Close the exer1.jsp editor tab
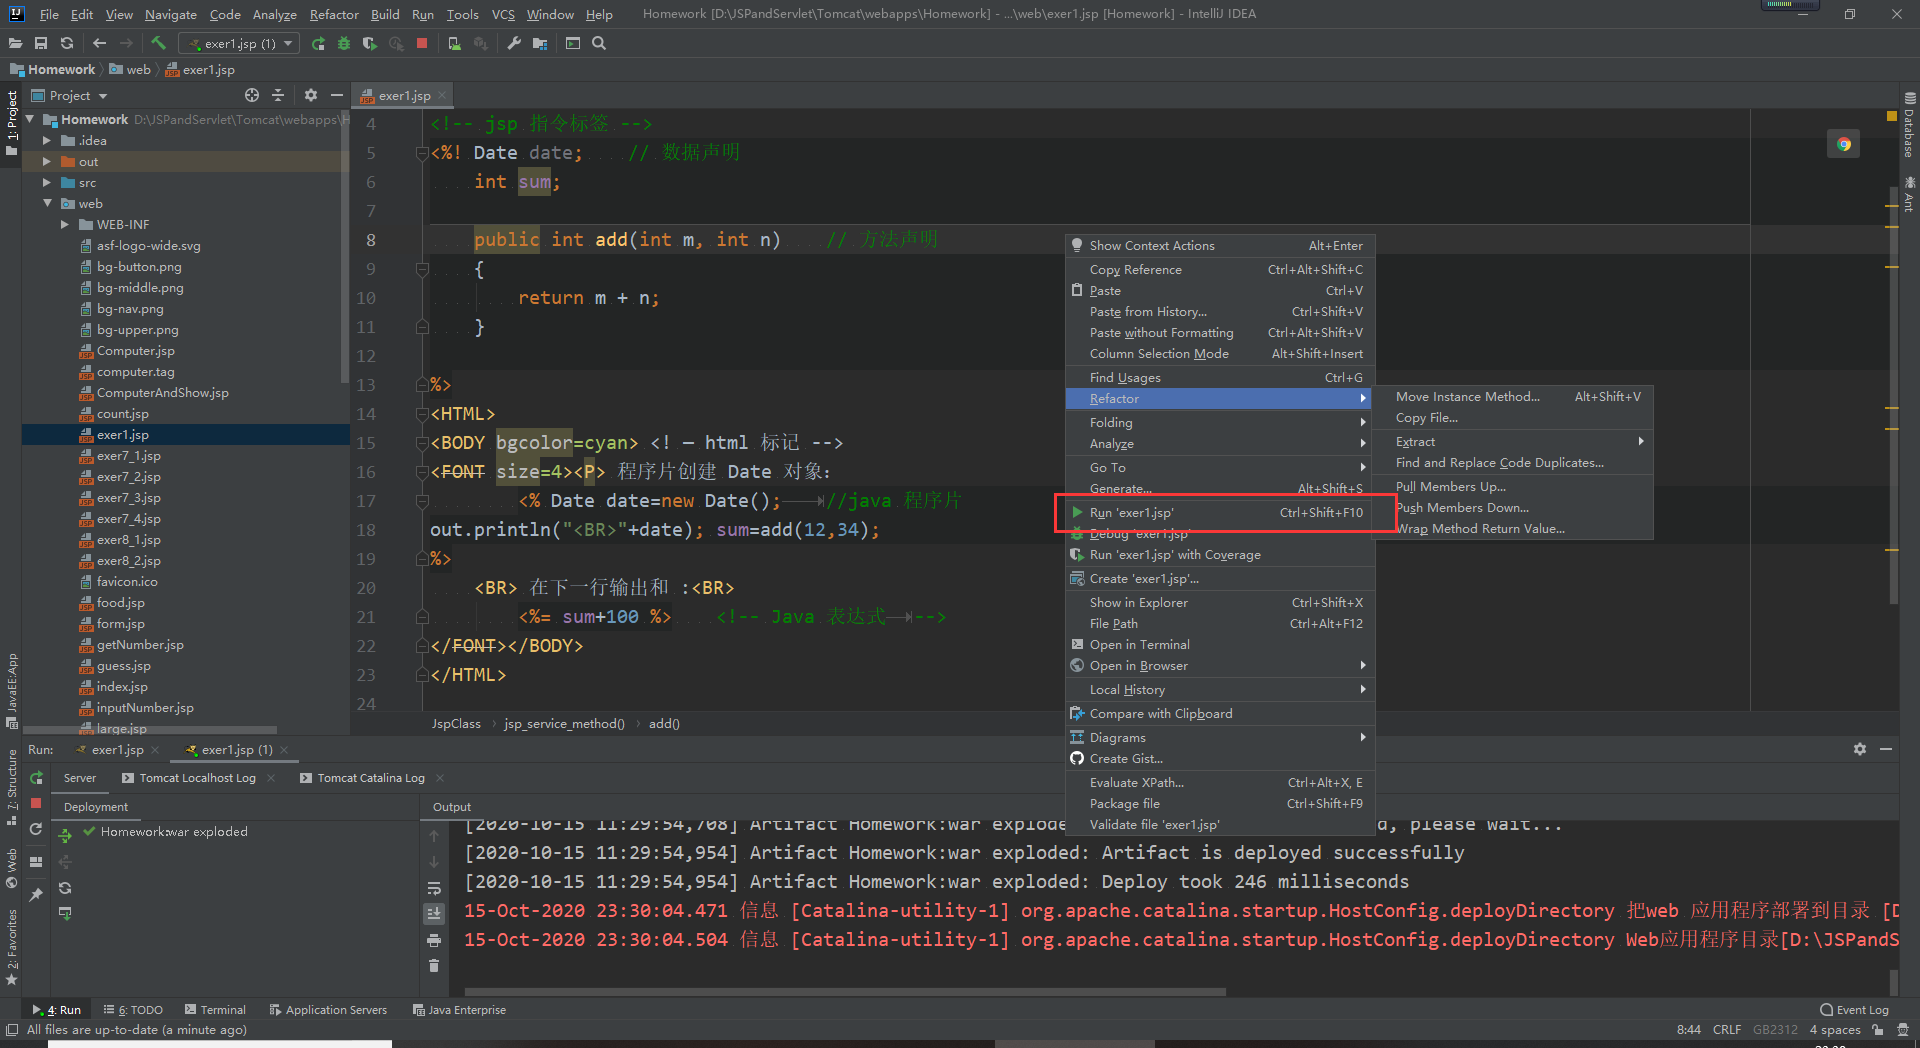 pos(442,96)
